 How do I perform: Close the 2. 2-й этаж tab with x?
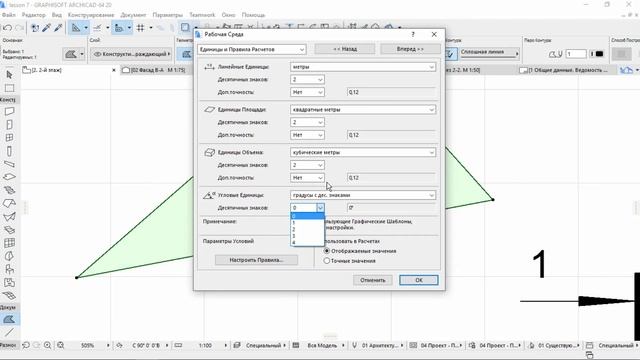click(114, 70)
